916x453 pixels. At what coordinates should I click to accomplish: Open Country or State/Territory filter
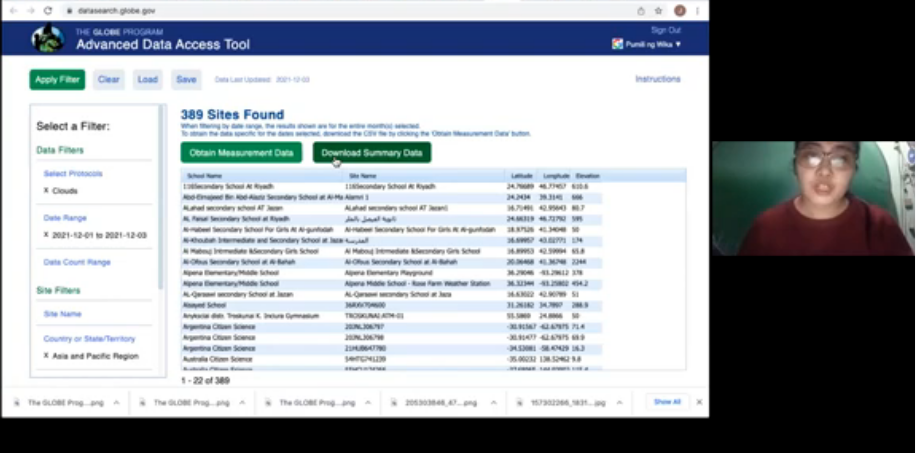click(x=89, y=339)
